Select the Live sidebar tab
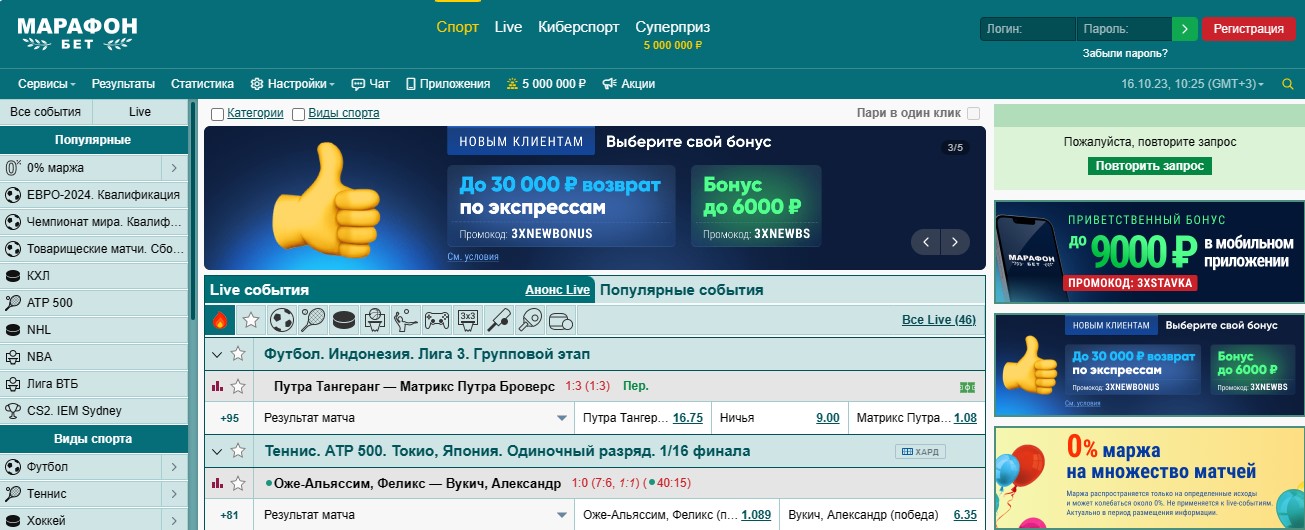The image size is (1305, 530). pyautogui.click(x=140, y=112)
